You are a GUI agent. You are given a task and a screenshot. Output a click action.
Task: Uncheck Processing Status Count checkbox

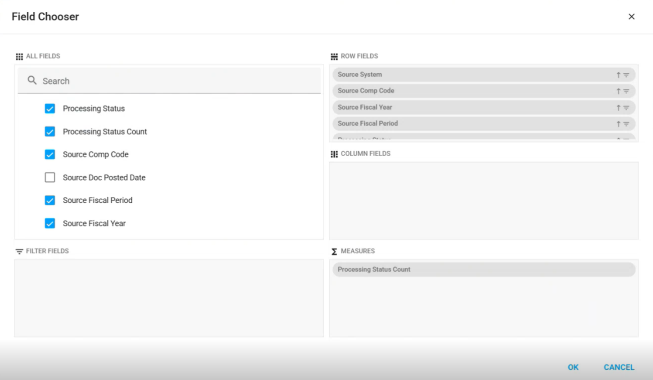pyautogui.click(x=50, y=132)
